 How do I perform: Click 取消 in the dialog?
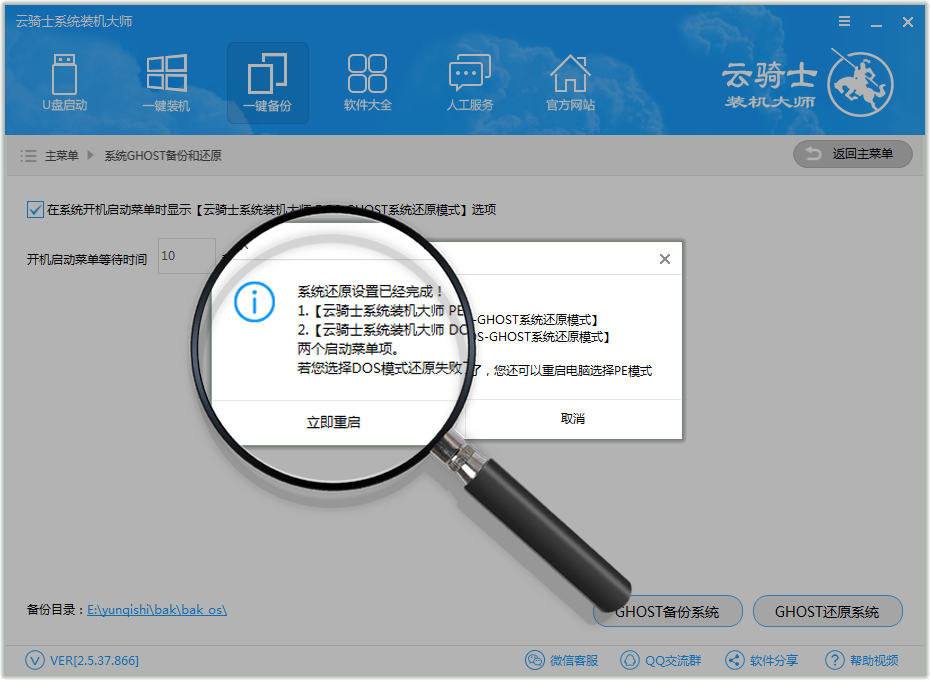click(x=573, y=419)
